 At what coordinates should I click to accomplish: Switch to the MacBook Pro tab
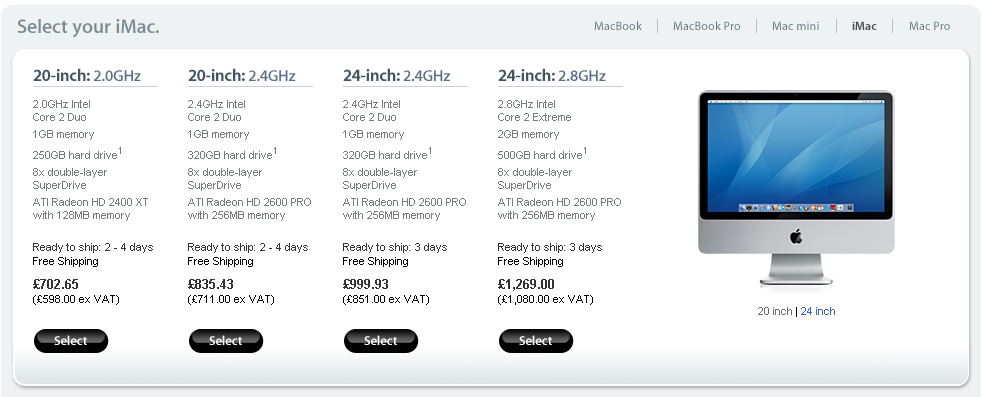(706, 26)
